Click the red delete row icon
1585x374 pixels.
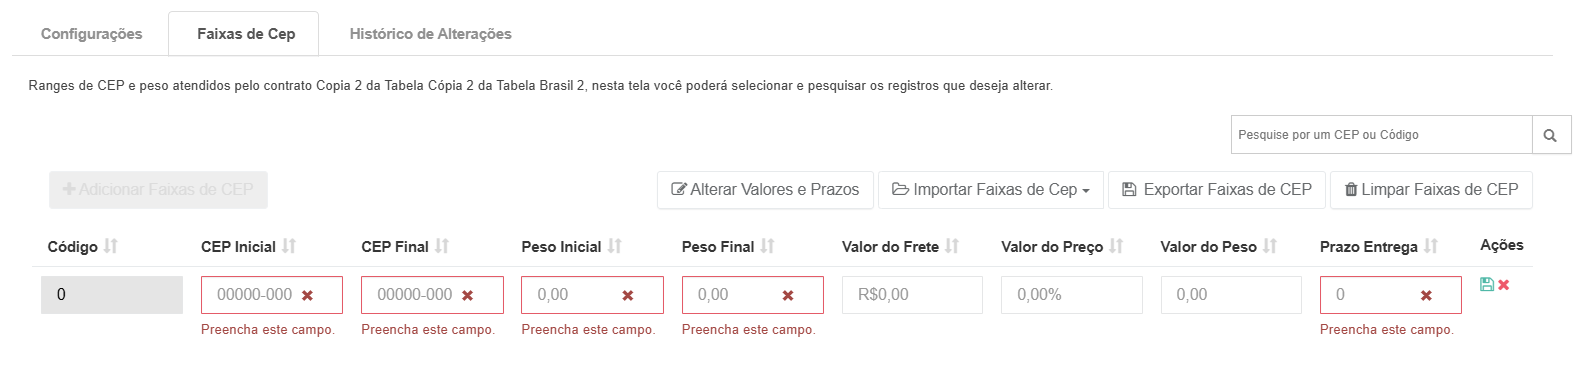tap(1504, 285)
